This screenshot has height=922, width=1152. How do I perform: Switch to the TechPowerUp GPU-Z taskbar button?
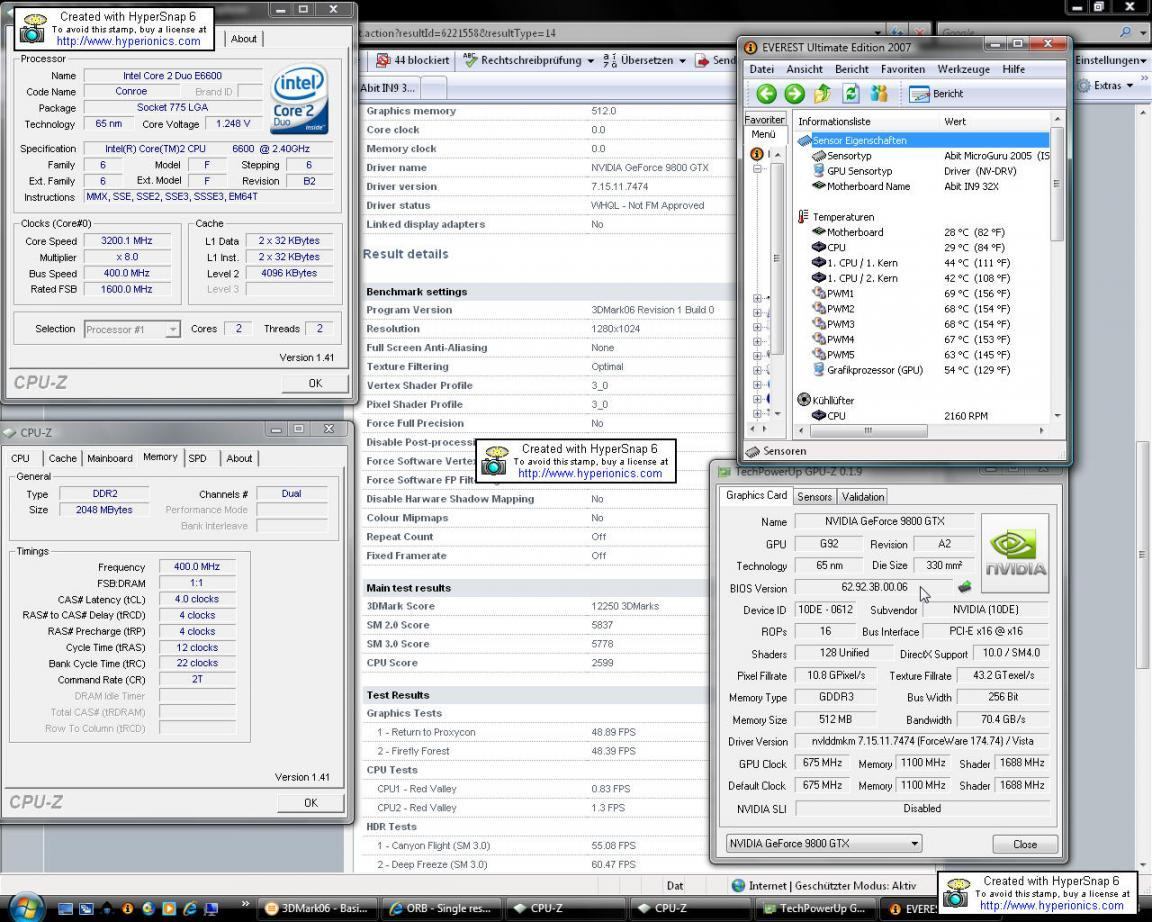(x=814, y=908)
